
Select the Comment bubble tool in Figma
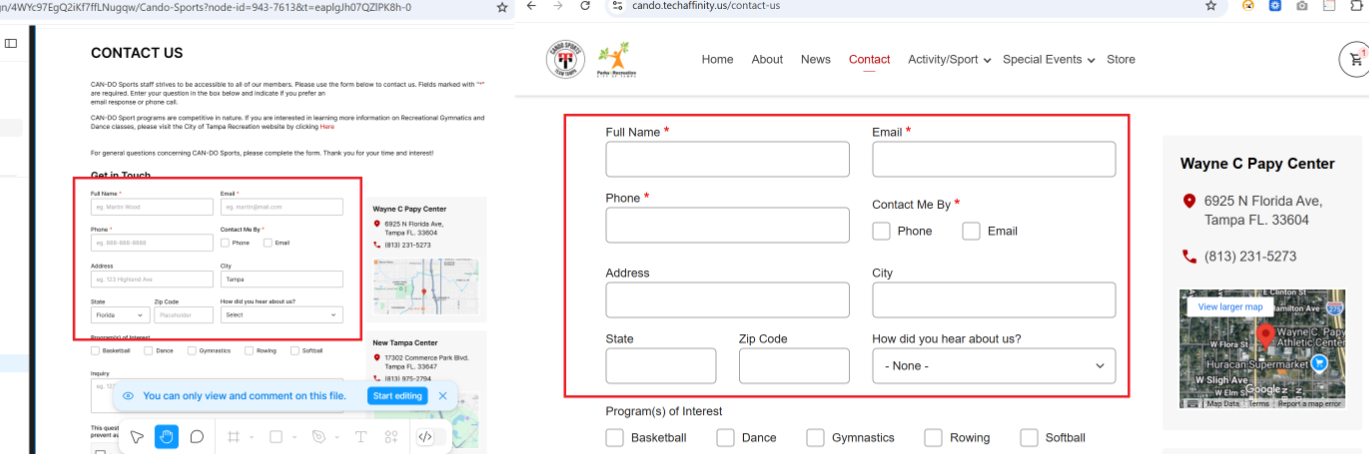[x=197, y=436]
